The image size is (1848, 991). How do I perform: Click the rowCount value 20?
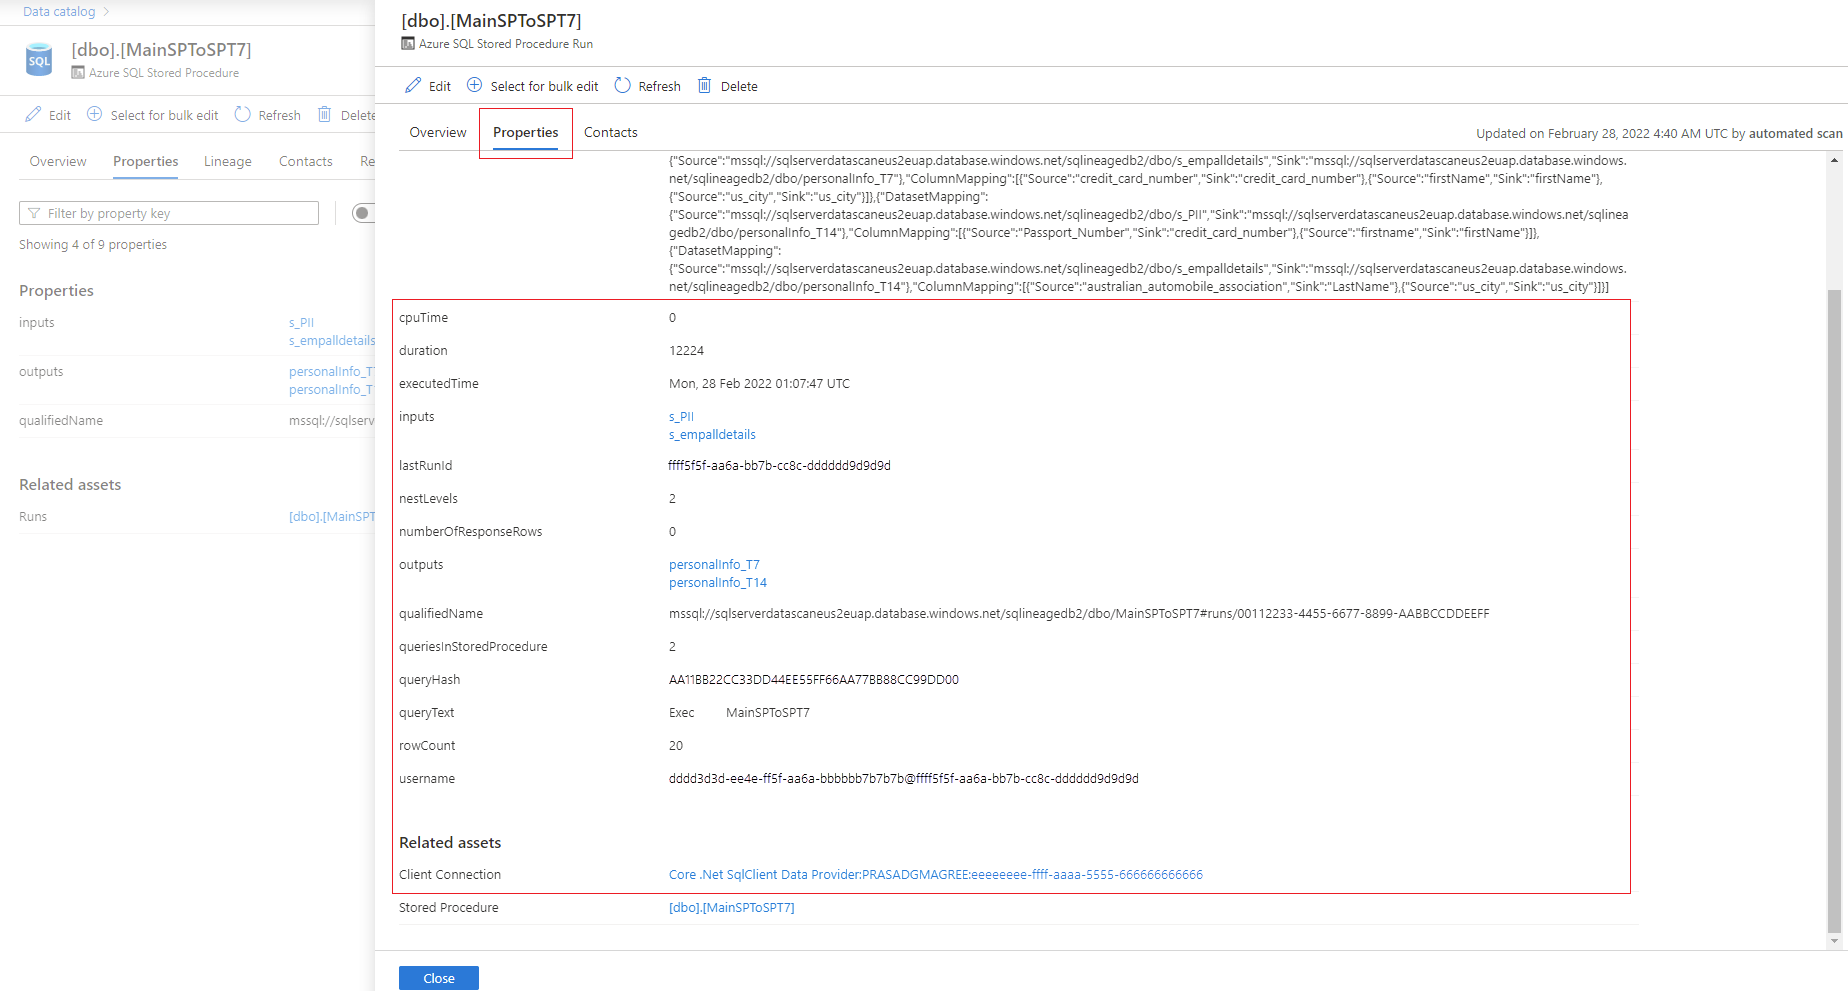pos(676,746)
